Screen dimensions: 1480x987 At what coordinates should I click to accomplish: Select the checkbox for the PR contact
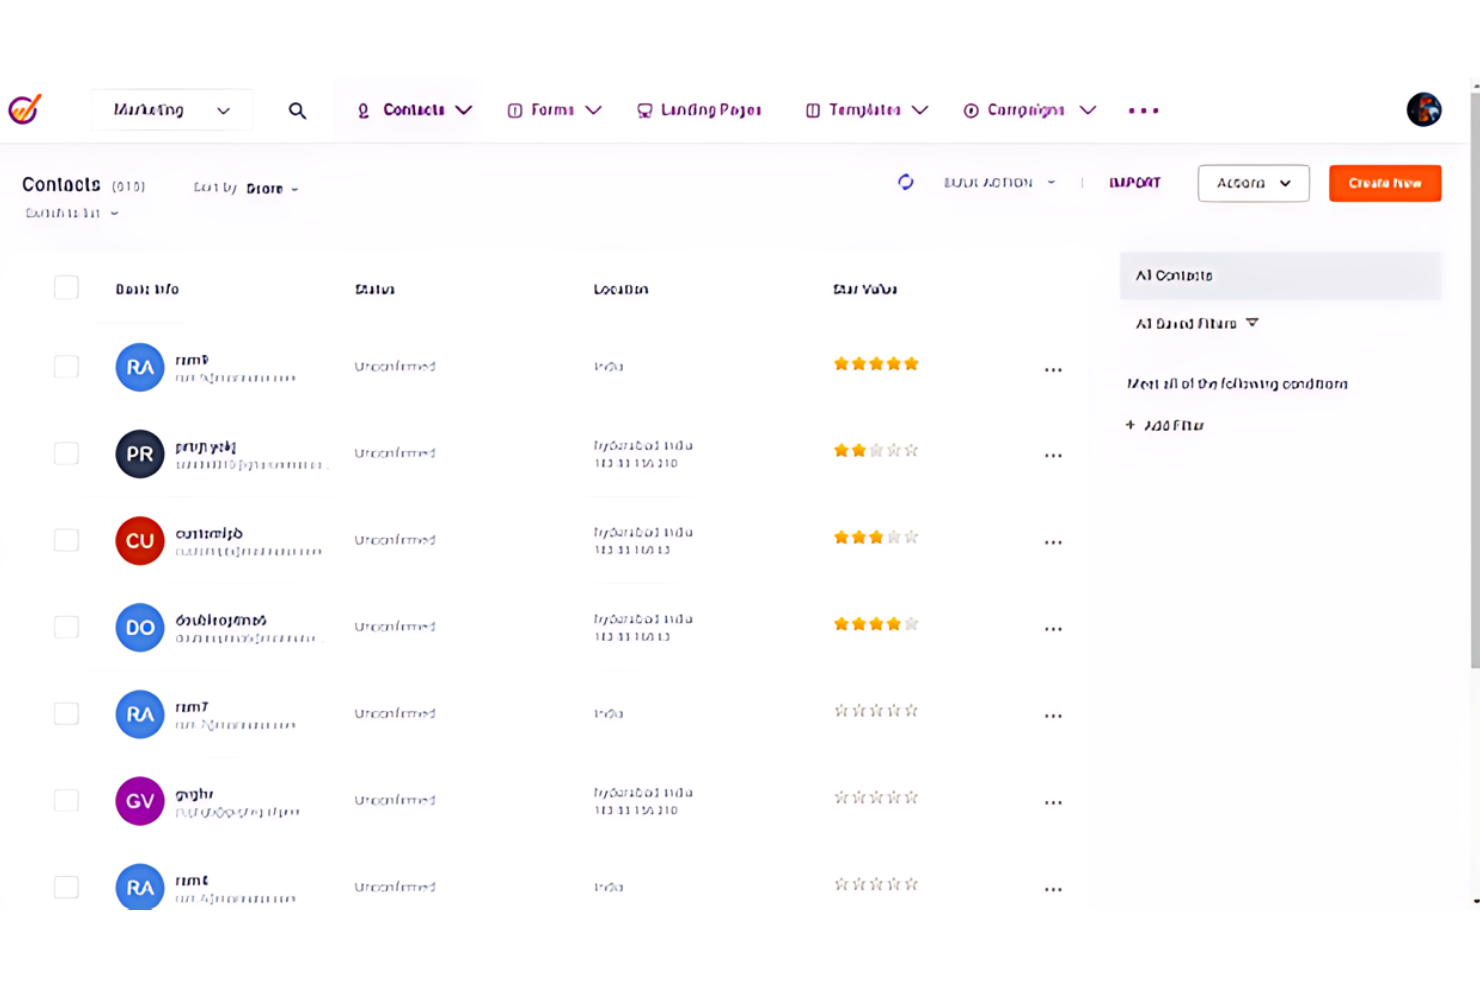pos(66,453)
